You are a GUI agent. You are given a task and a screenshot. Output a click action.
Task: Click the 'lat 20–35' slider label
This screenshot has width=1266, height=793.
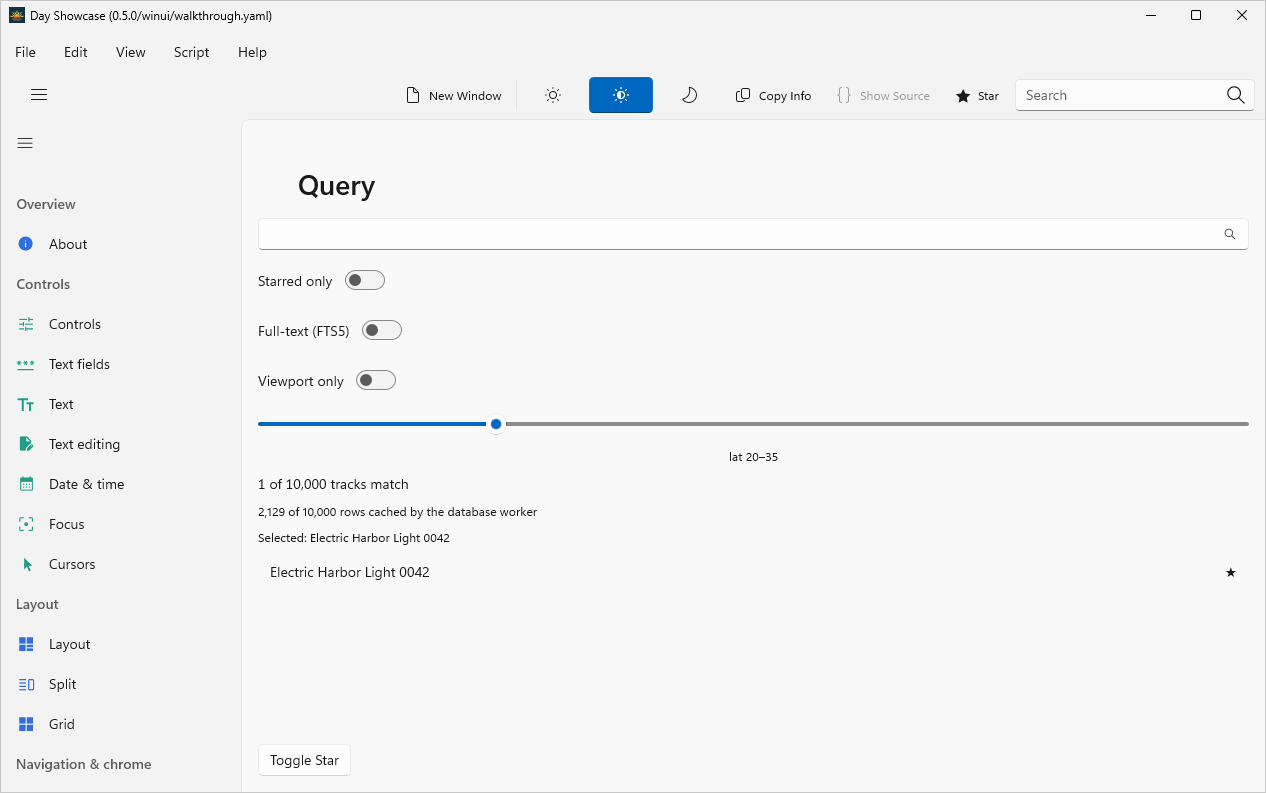[x=753, y=457]
